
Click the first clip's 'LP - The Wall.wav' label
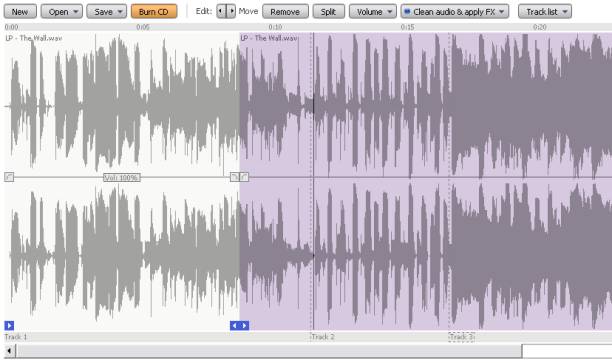(34, 38)
